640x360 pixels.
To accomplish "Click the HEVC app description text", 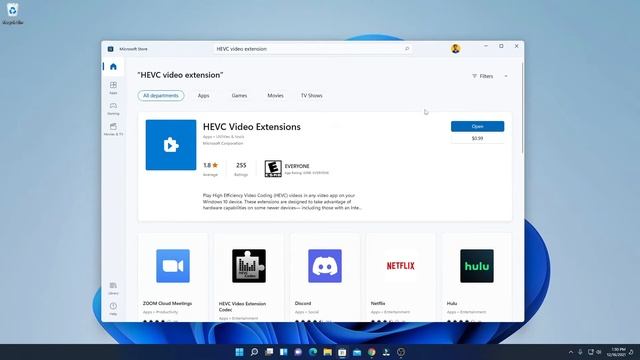I will (x=282, y=202).
